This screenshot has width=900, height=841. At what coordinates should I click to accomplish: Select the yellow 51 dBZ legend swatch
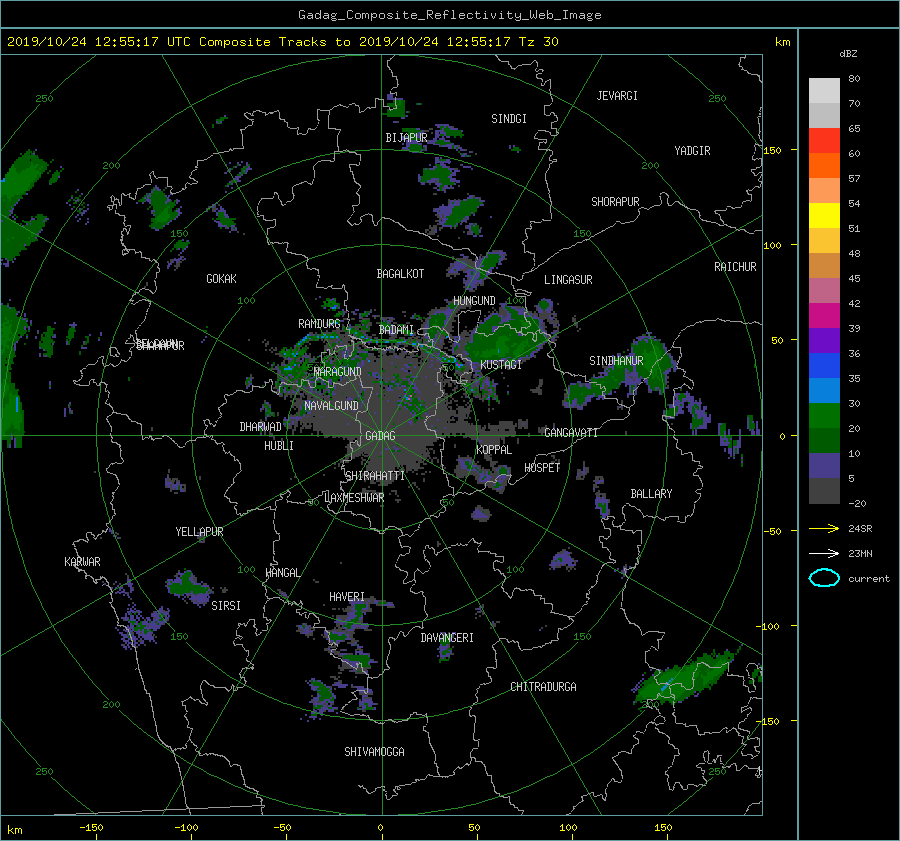[x=824, y=215]
